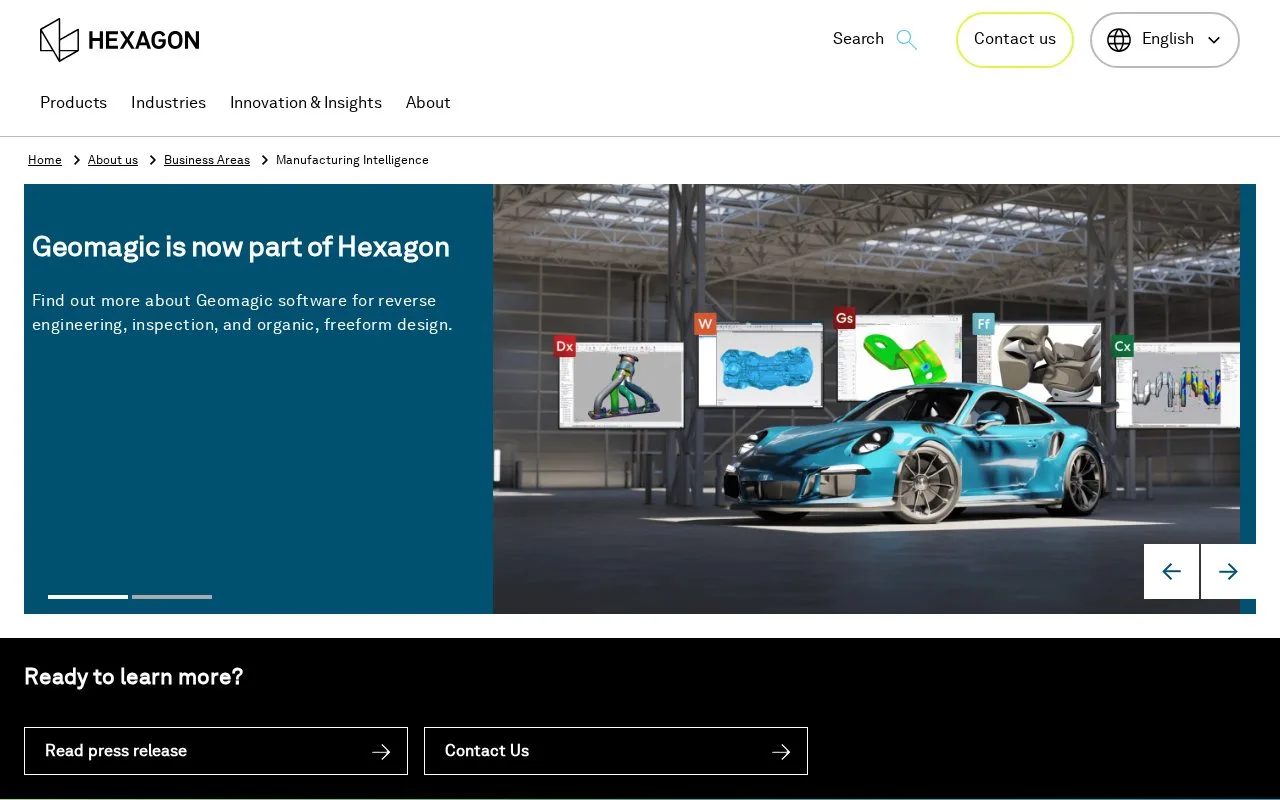Click the Contact us header button
Image resolution: width=1280 pixels, height=800 pixels.
pyautogui.click(x=1015, y=40)
